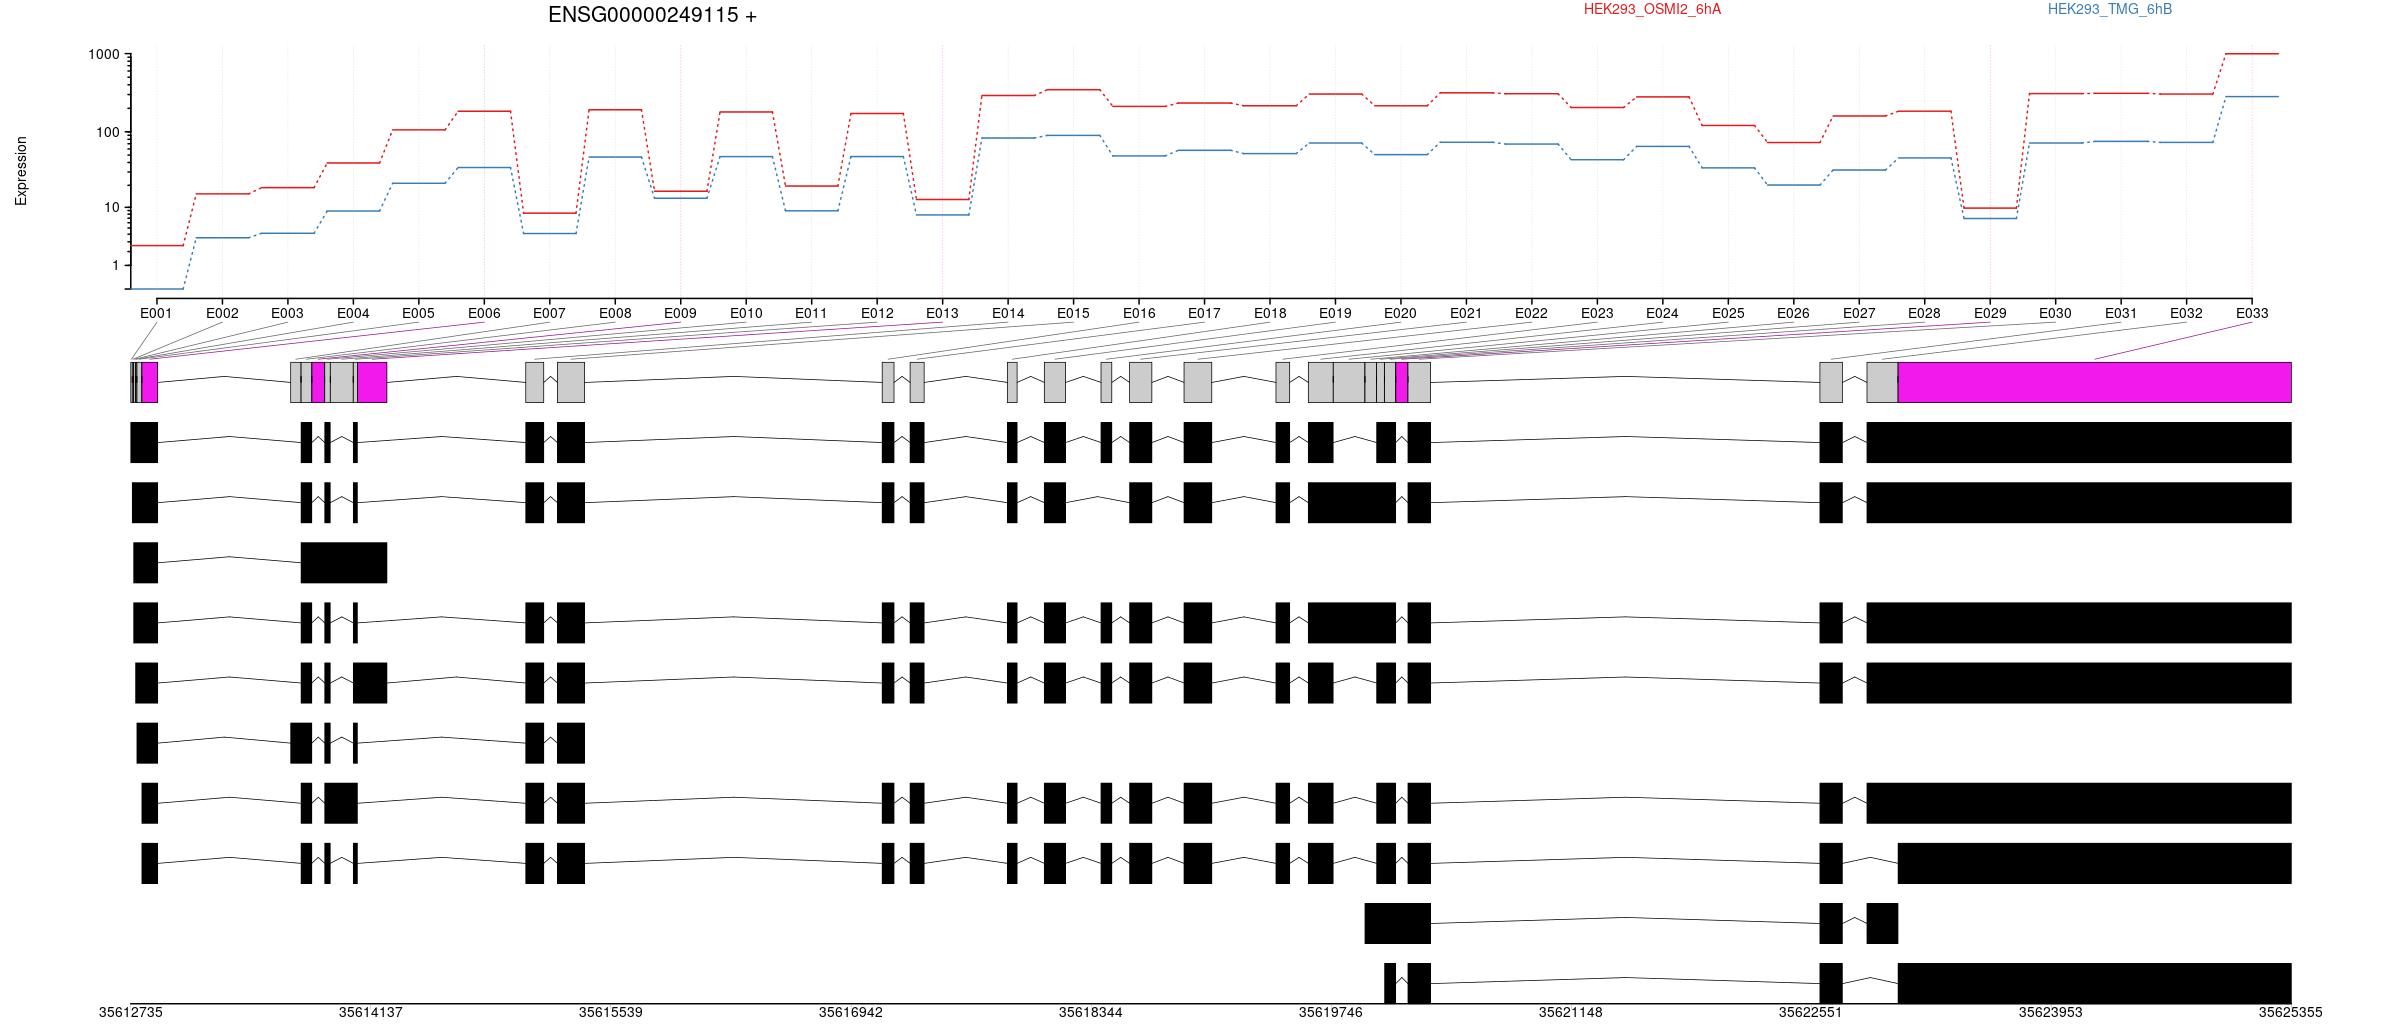The image size is (2400, 1030).
Task: Click exon label E024
Action: (x=1662, y=313)
